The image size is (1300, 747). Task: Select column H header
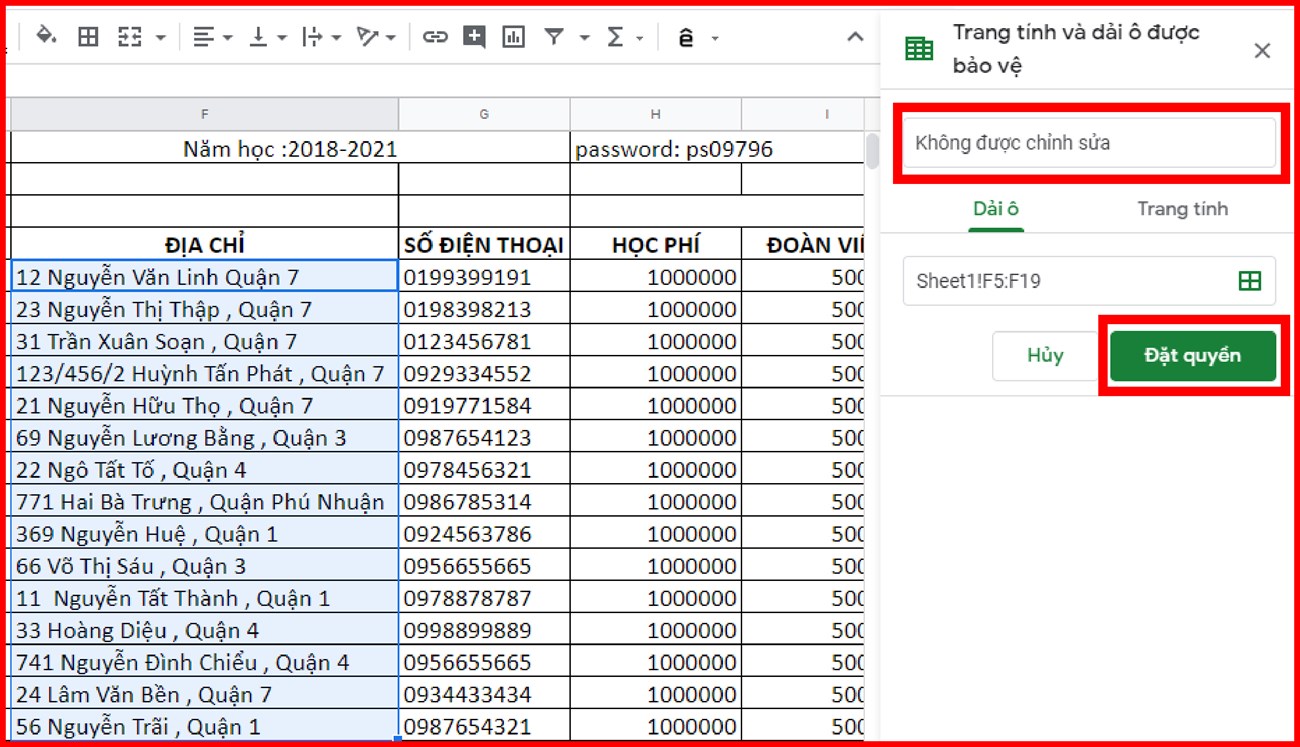656,114
